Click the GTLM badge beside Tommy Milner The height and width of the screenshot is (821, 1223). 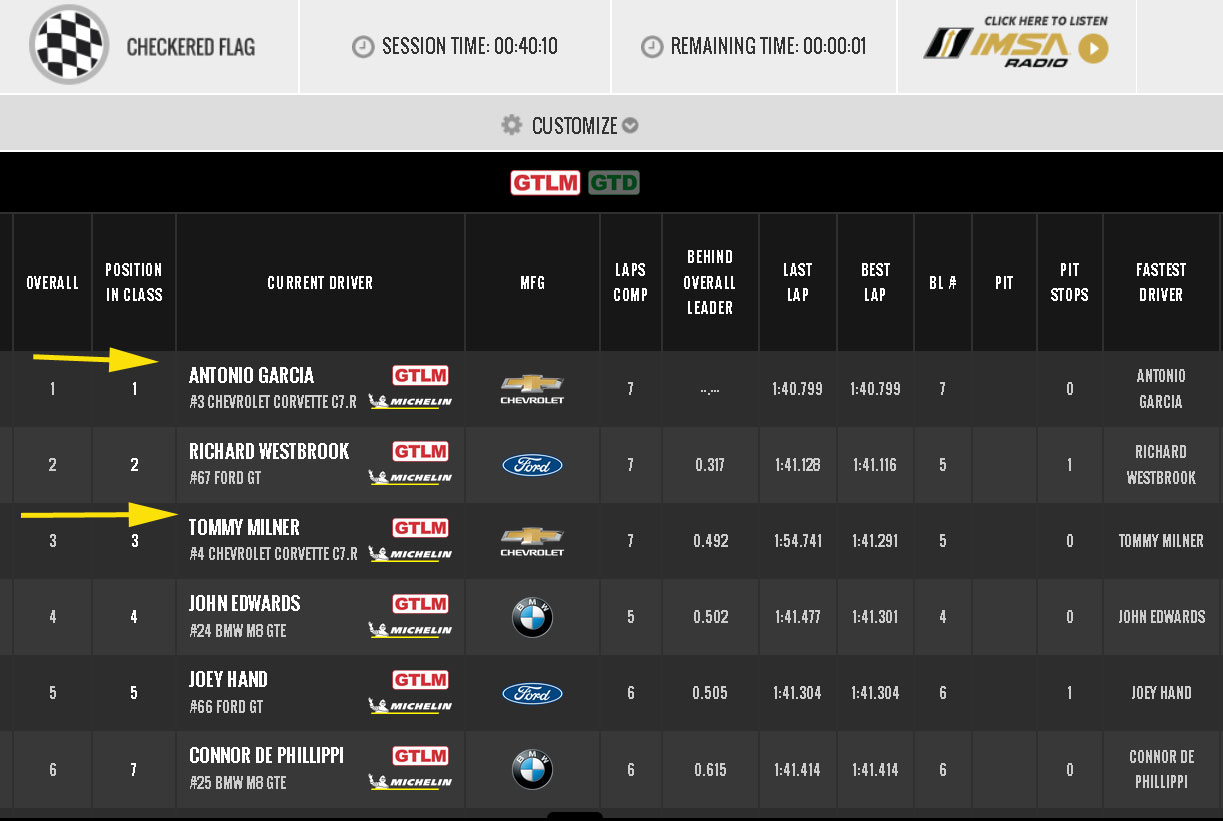point(420,528)
